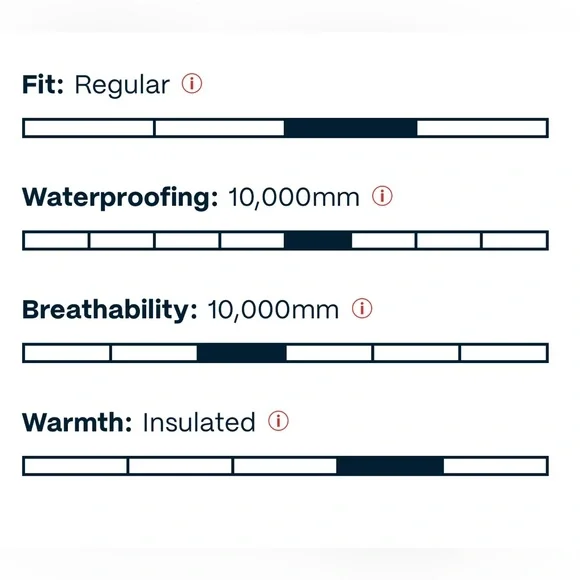Click the first segment of the Breathability bar
580x580 pixels.
click(x=67, y=353)
